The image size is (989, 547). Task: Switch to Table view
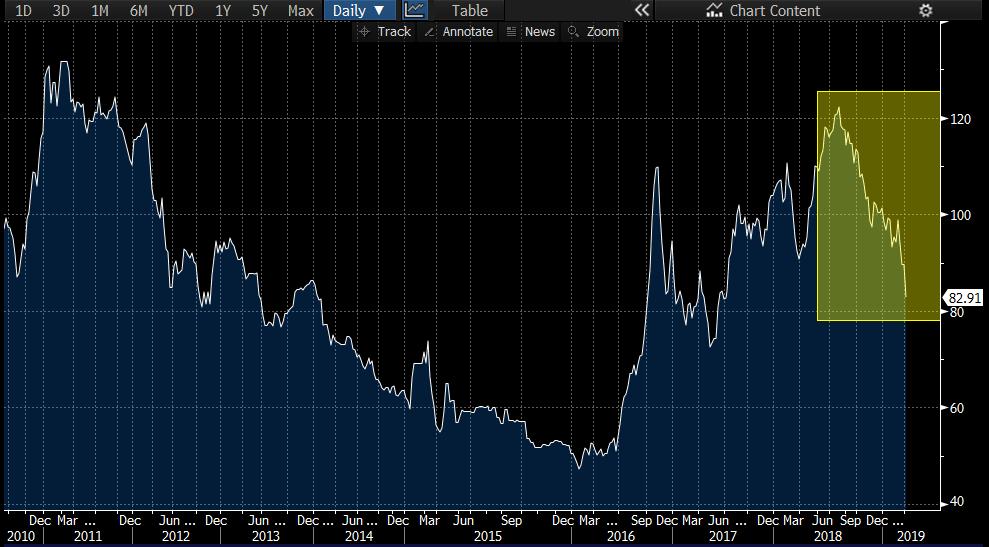[x=469, y=11]
